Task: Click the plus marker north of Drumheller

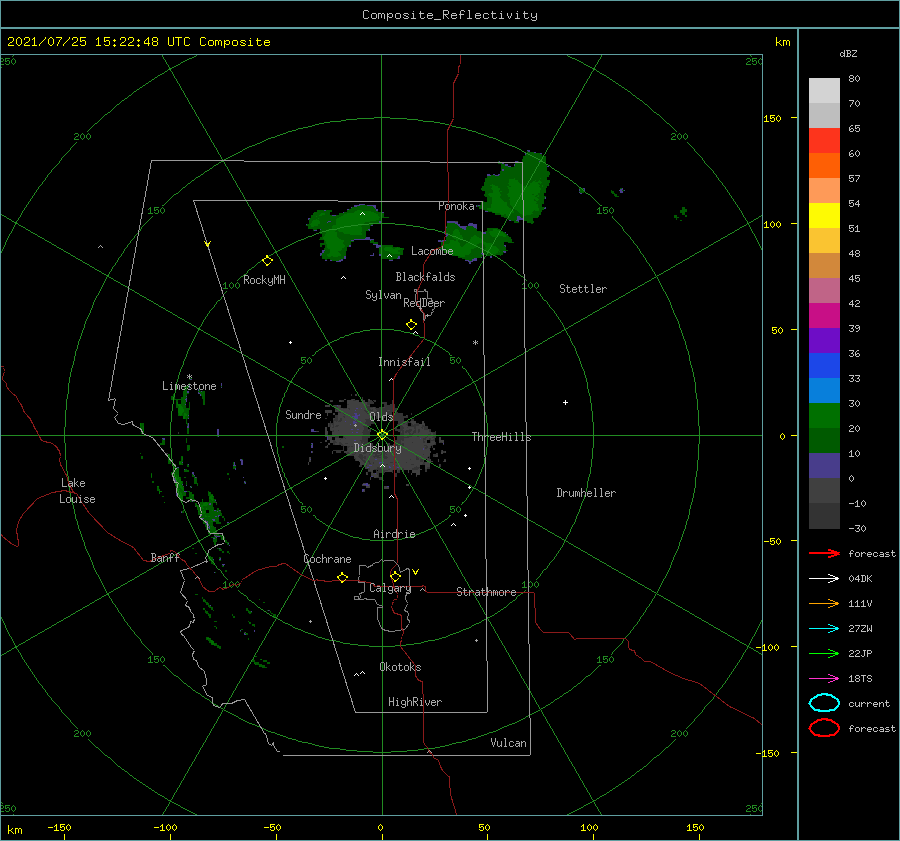Action: pos(565,402)
